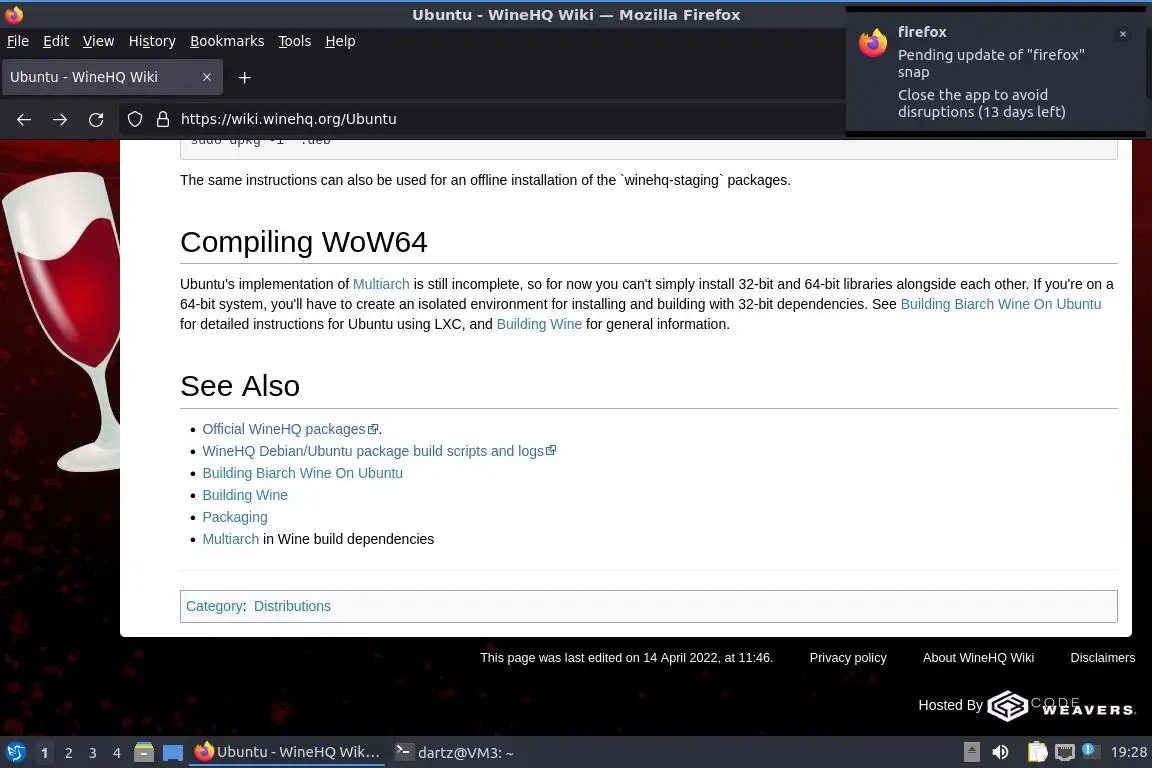Launch the file manager from panel
The height and width of the screenshot is (768, 1152).
point(144,753)
